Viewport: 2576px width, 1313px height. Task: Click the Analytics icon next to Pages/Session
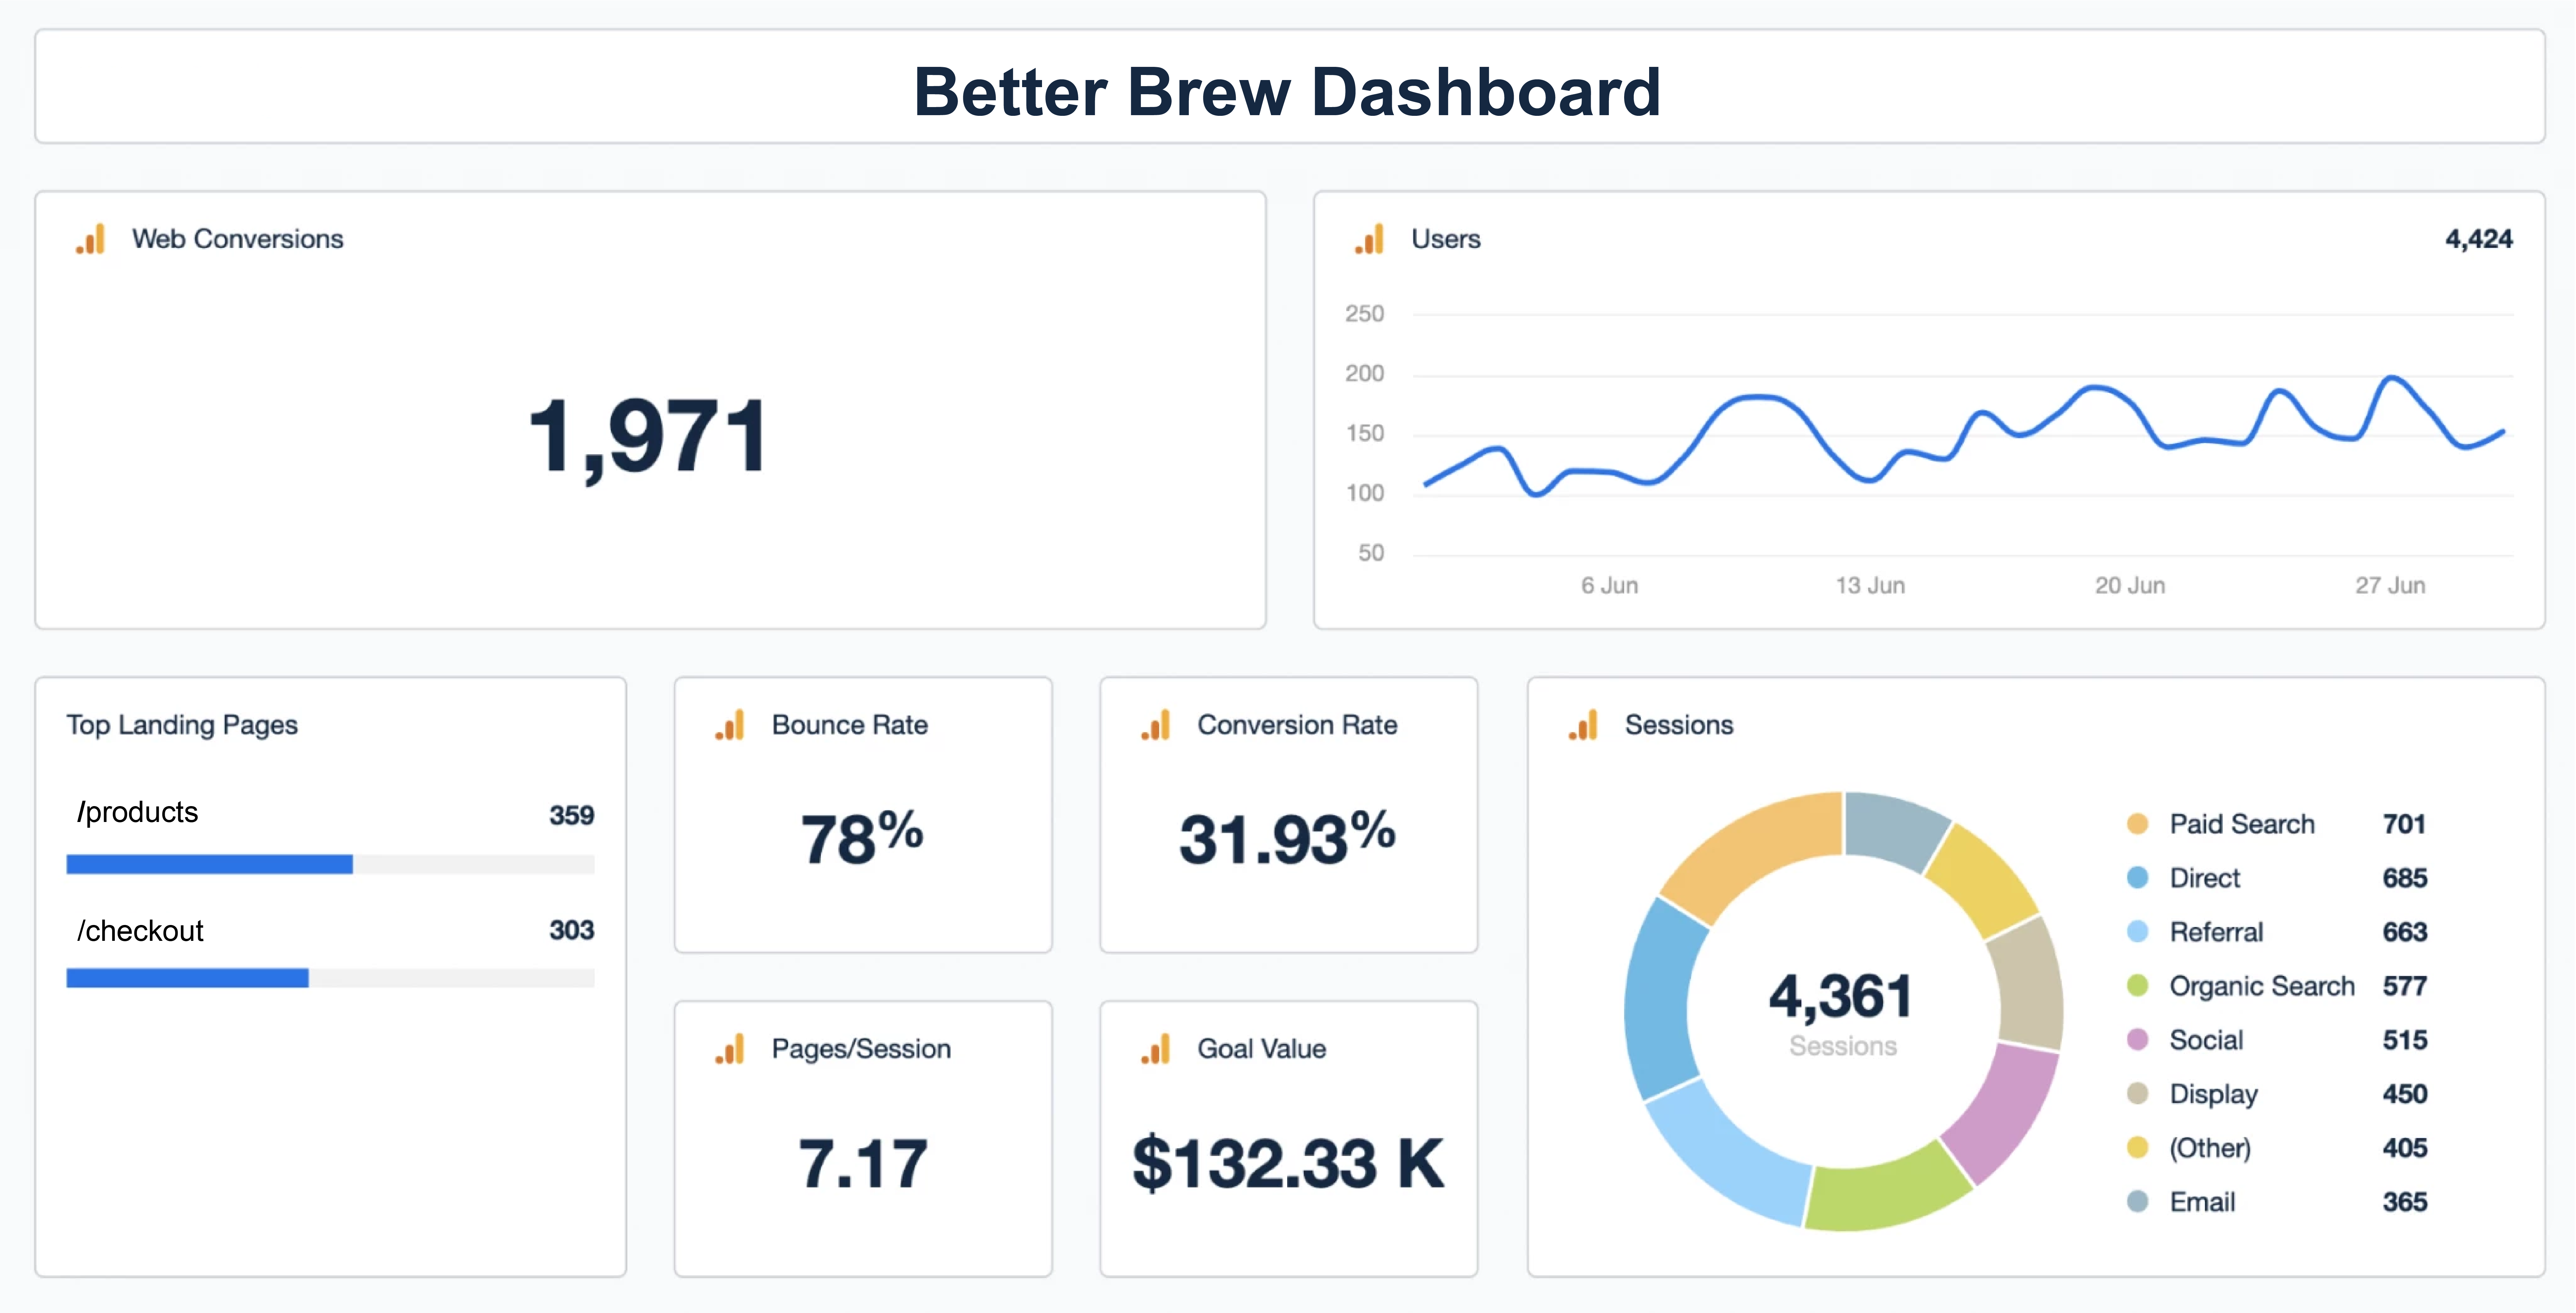(730, 1049)
